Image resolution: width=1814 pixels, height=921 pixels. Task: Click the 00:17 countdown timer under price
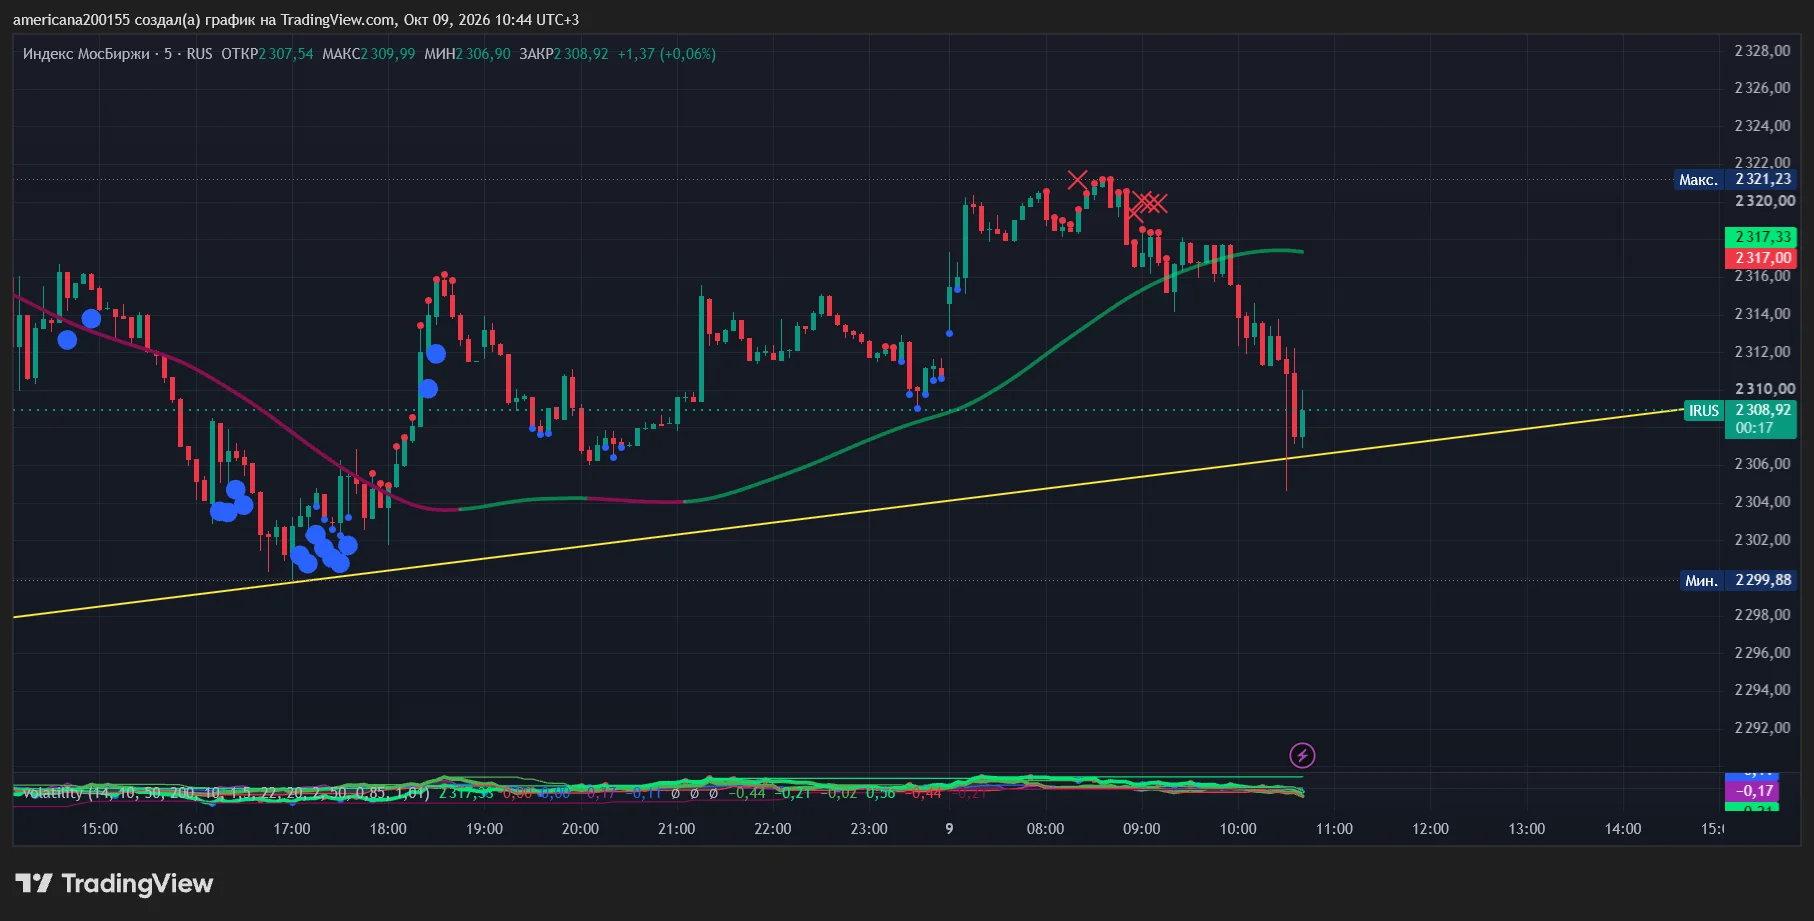click(x=1754, y=428)
